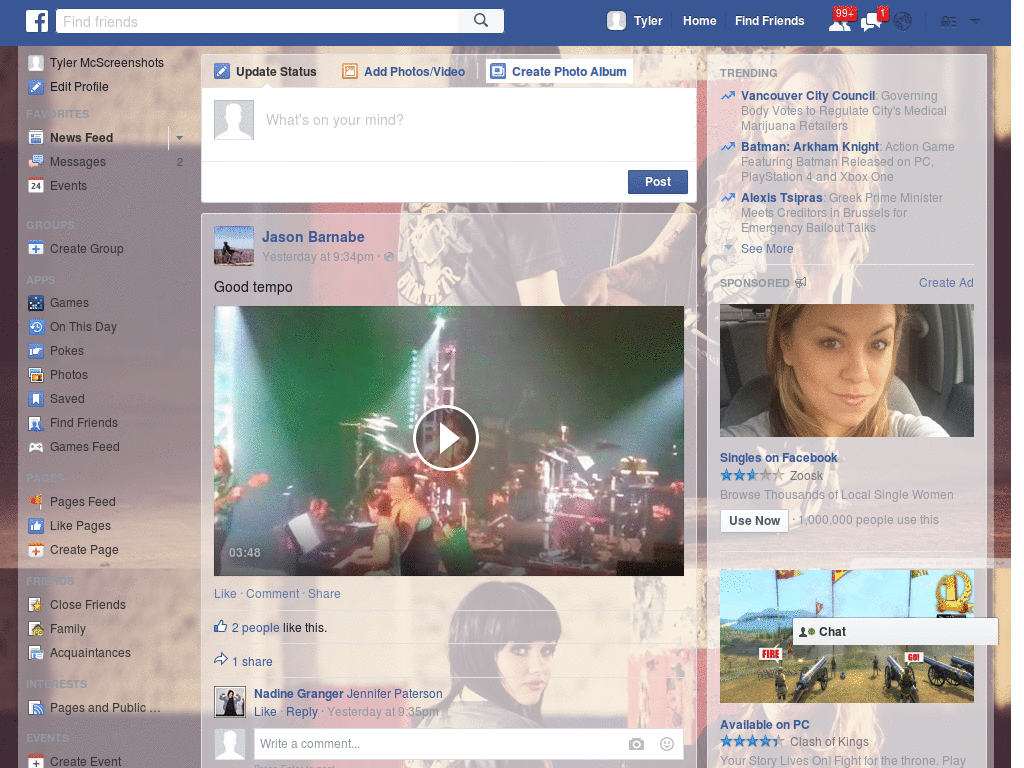The width and height of the screenshot is (1024, 768).
Task: Click Reply on Nadine Granger's comment
Action: coord(302,712)
